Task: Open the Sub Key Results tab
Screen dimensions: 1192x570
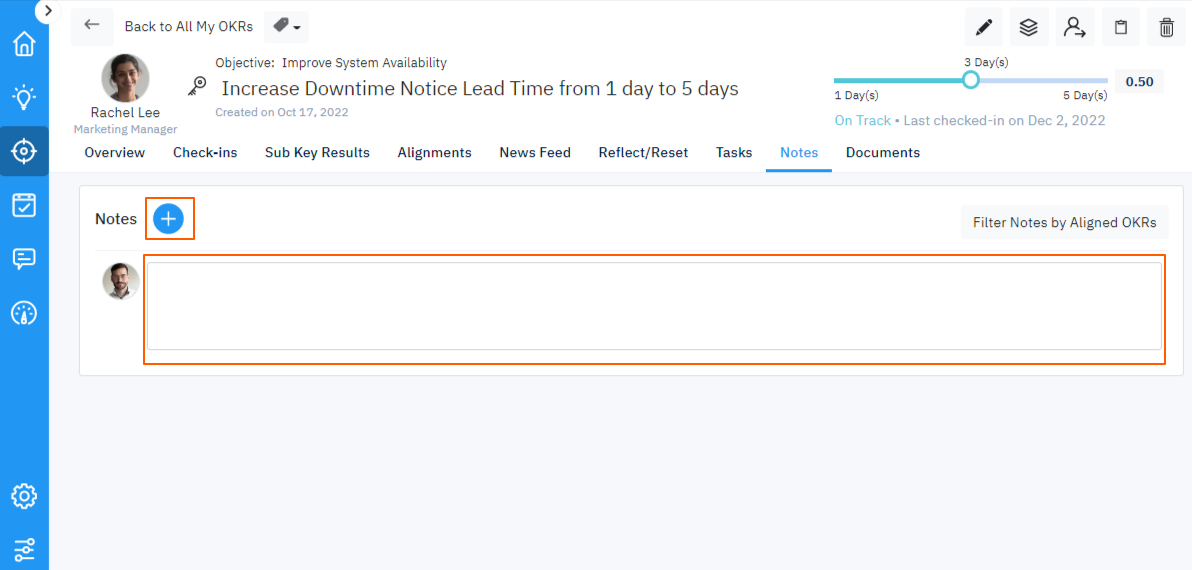Action: pyautogui.click(x=317, y=153)
